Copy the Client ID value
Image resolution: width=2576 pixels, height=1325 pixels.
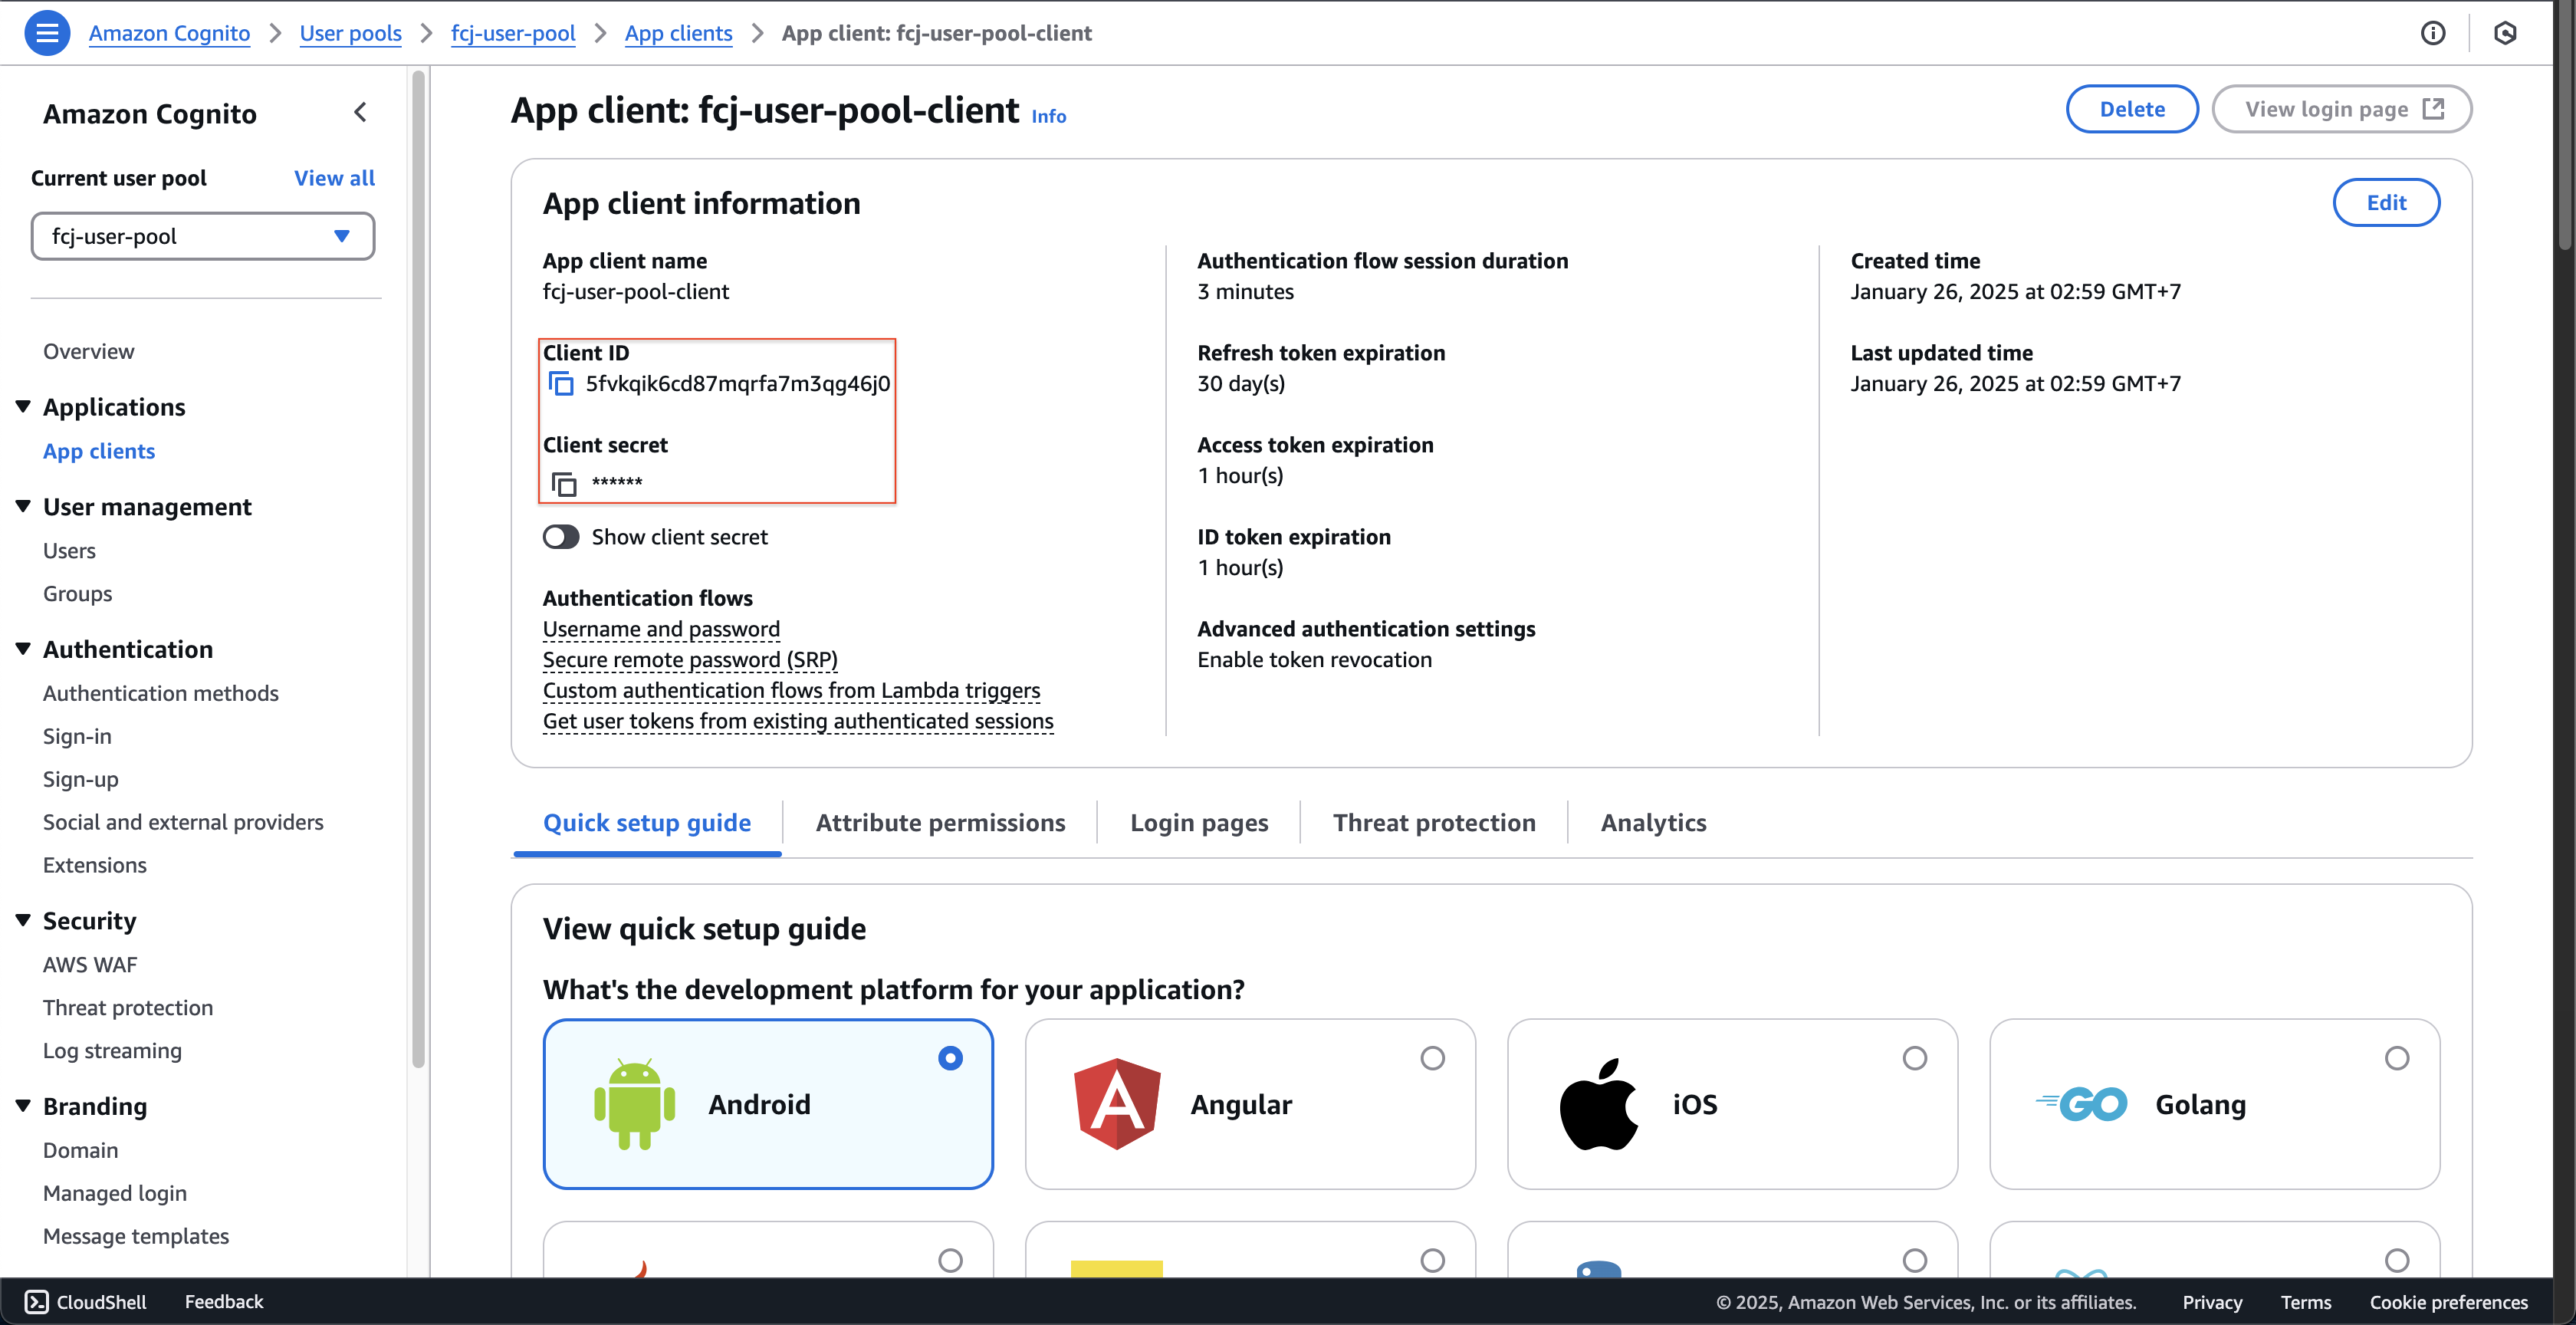[x=562, y=384]
